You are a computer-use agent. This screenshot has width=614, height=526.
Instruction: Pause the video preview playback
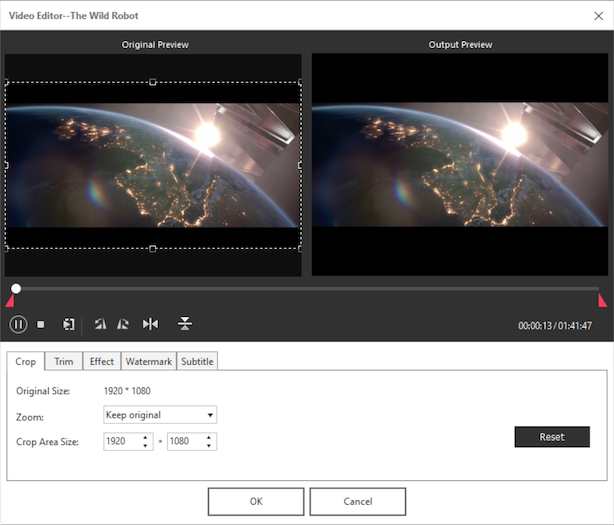coord(18,324)
